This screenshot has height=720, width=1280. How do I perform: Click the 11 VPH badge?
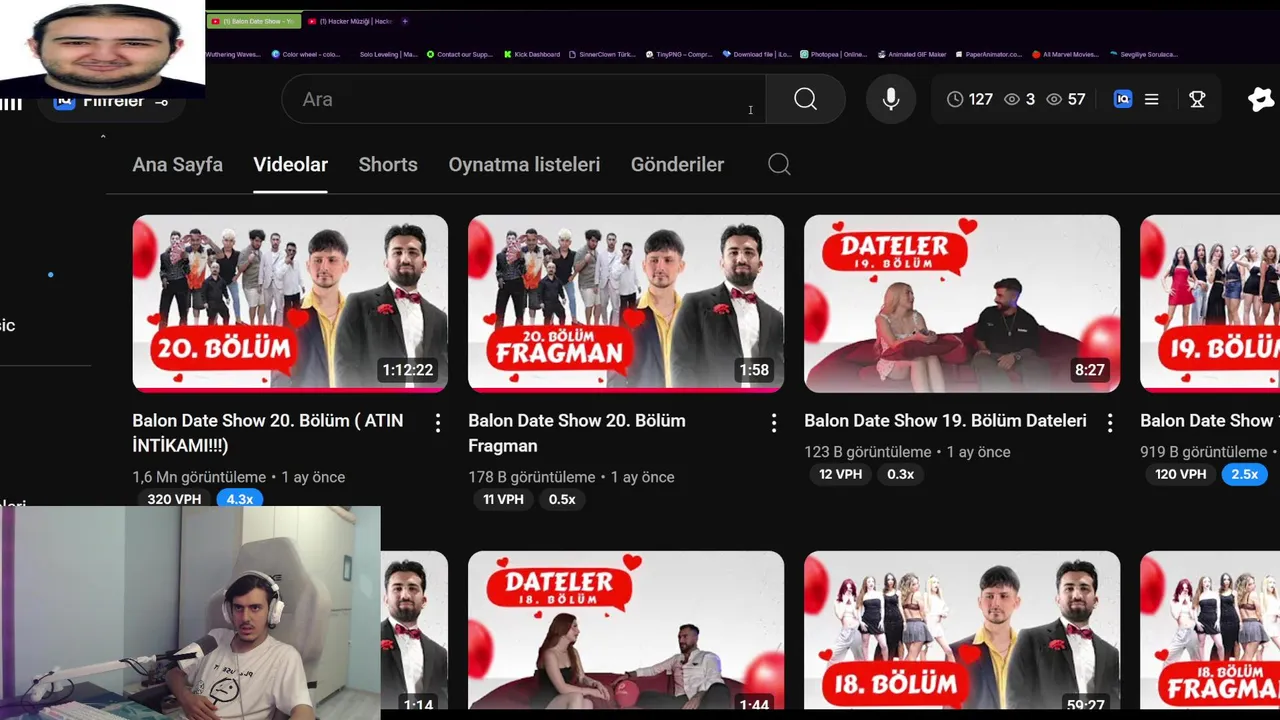click(x=503, y=499)
